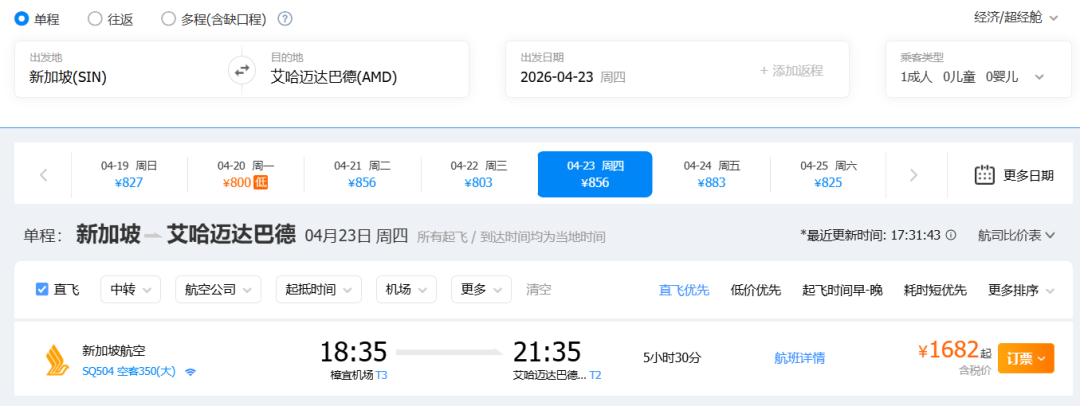The height and width of the screenshot is (406, 1080).
Task: Open the 航空公司 airline filter dropdown
Action: click(217, 289)
